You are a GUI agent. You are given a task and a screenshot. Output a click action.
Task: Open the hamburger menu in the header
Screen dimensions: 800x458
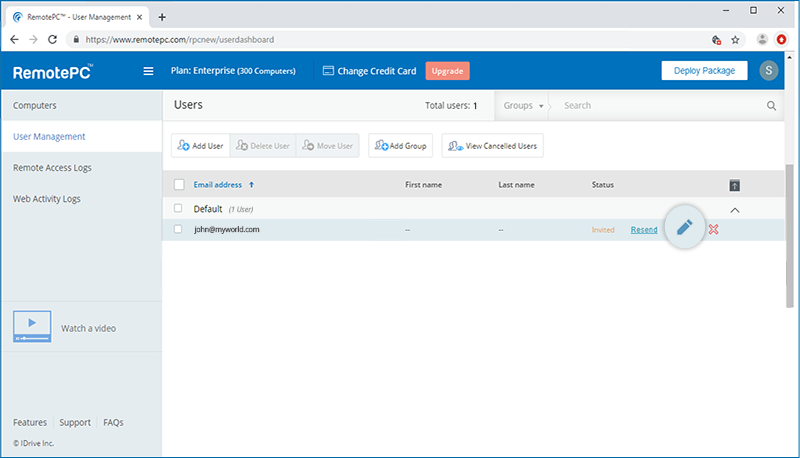148,71
